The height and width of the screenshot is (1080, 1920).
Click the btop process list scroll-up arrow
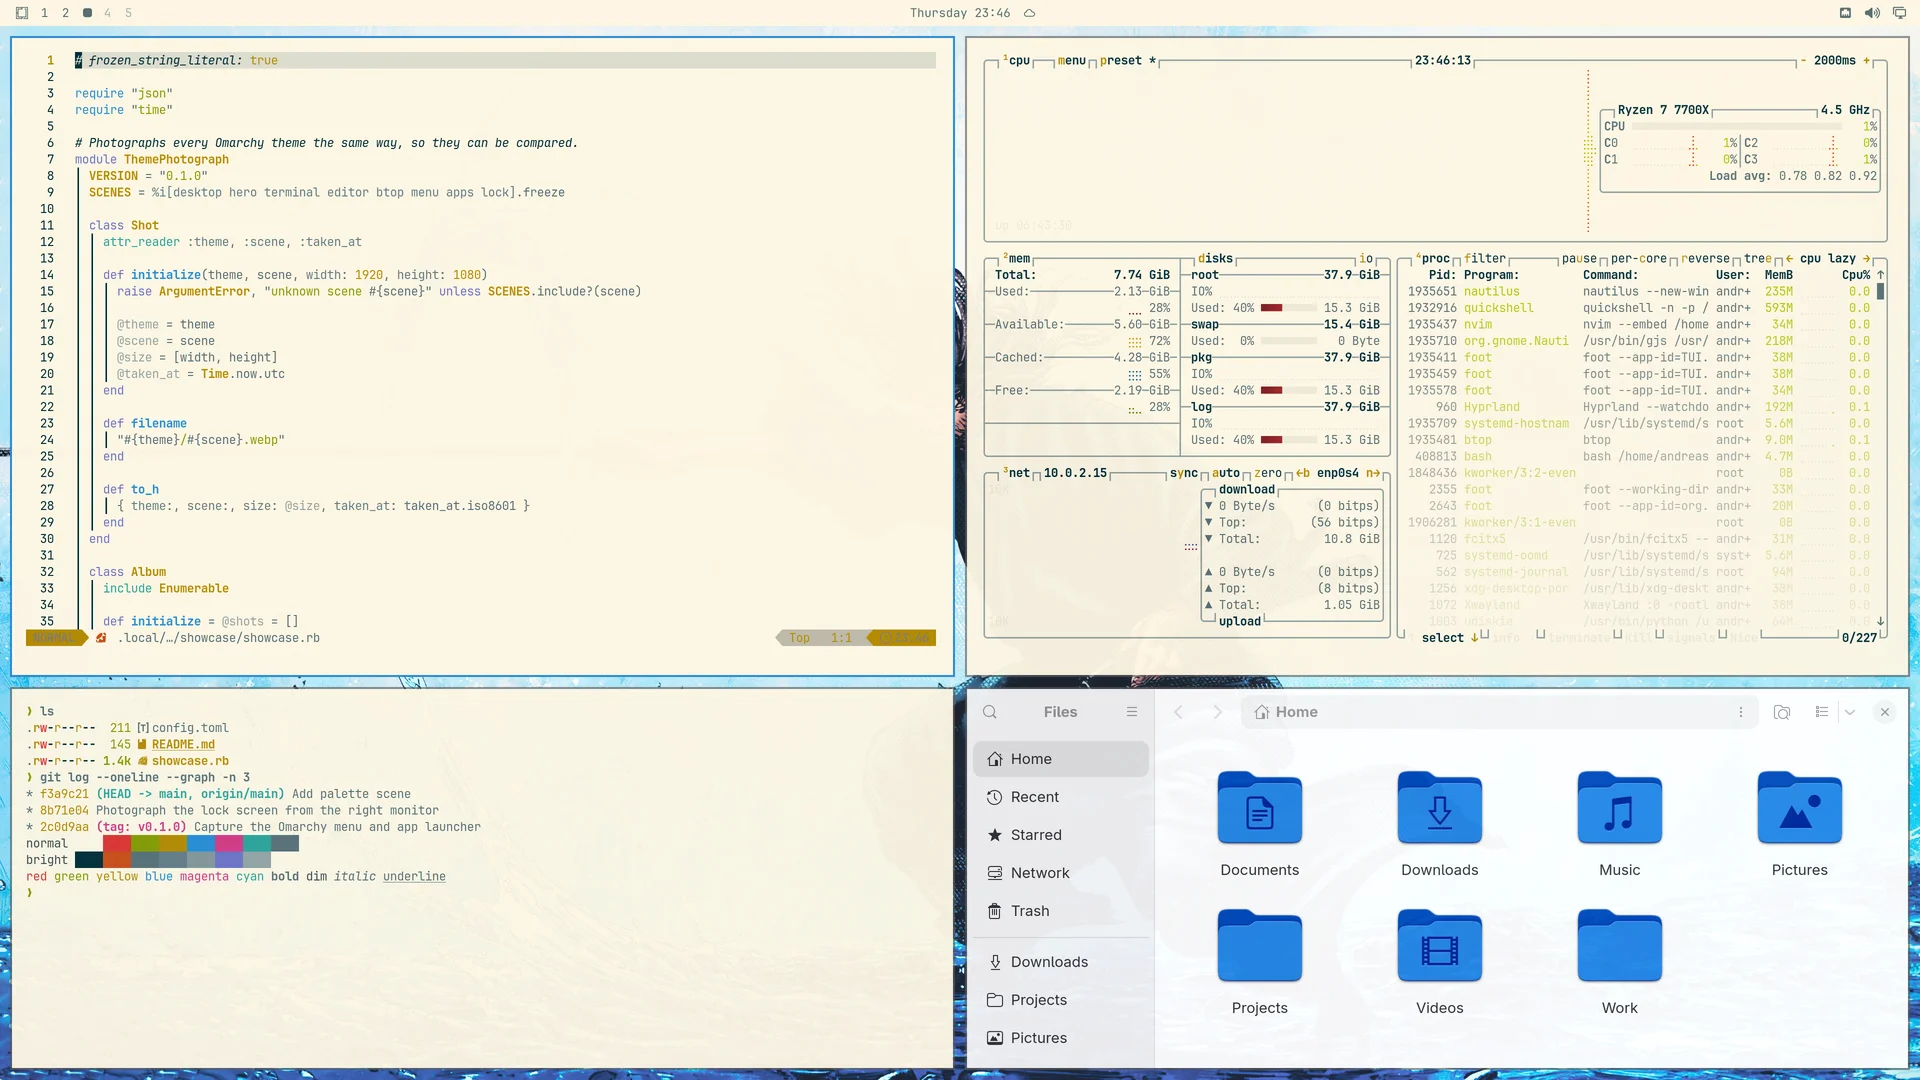(x=1881, y=275)
